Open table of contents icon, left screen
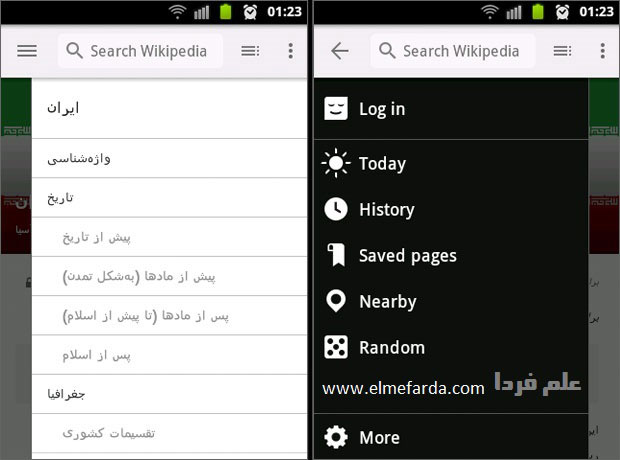The width and height of the screenshot is (620, 460). (x=250, y=51)
